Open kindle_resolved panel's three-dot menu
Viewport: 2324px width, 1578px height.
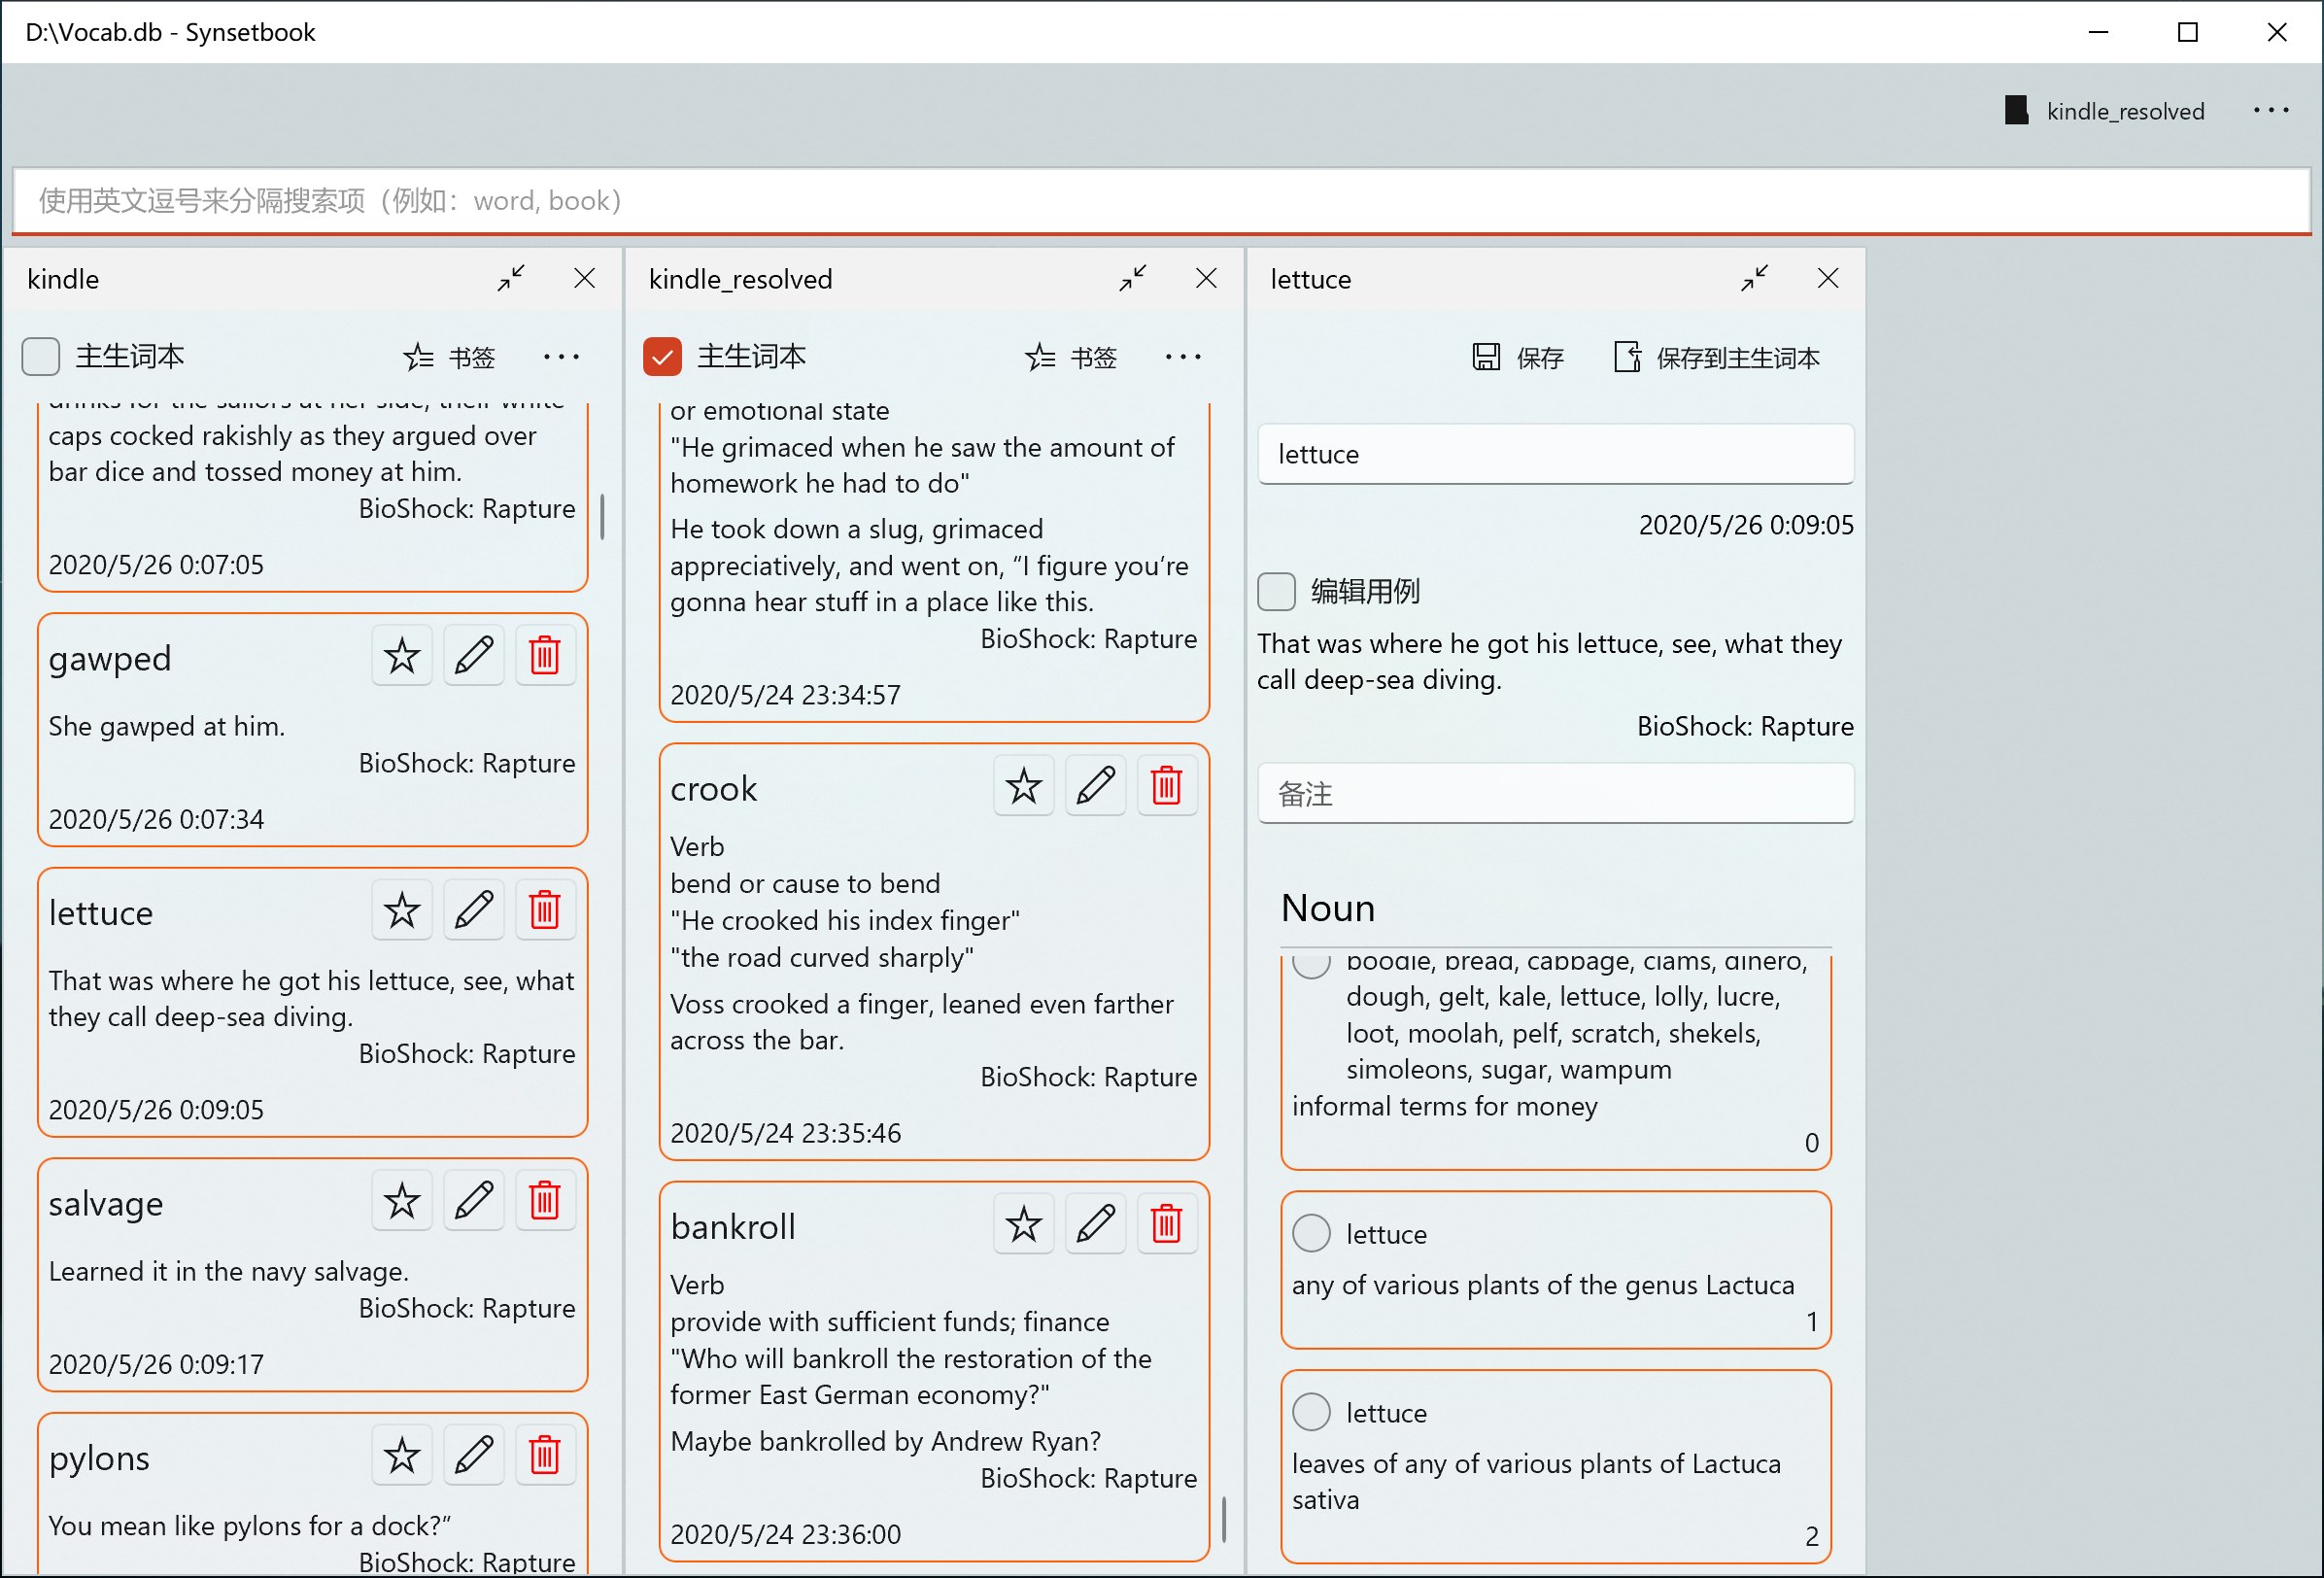[1183, 357]
